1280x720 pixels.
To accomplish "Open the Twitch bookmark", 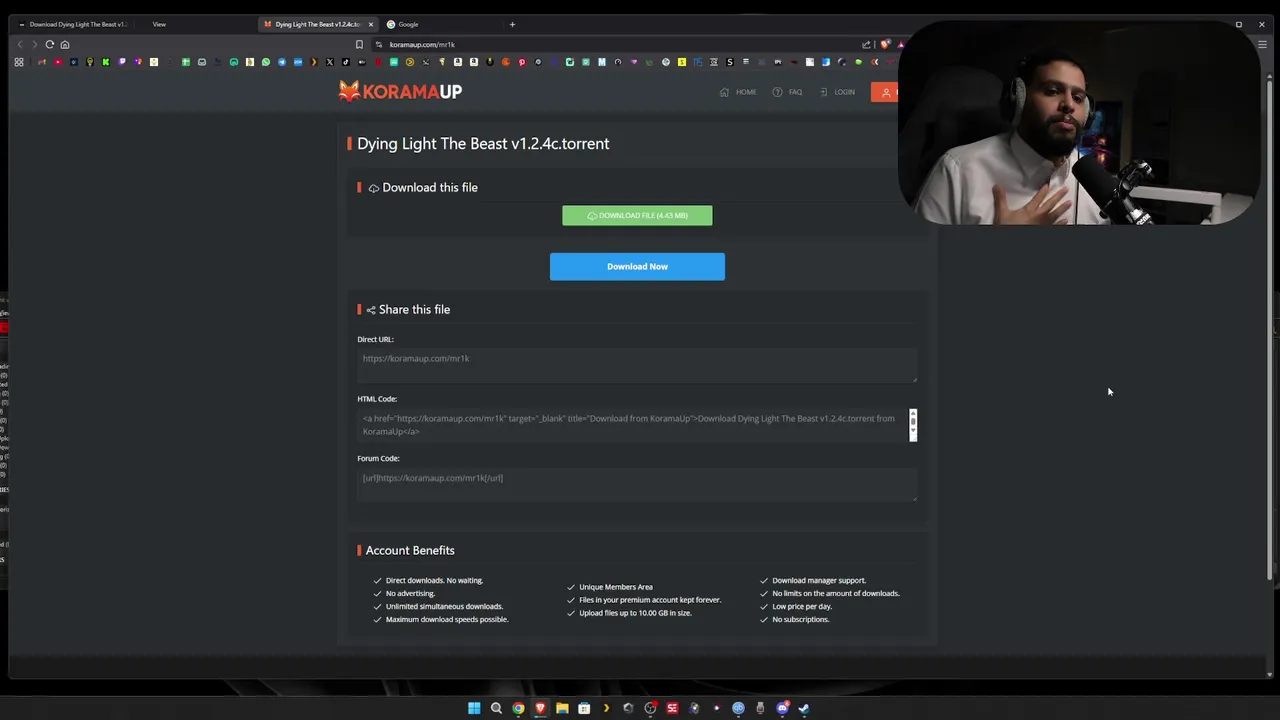I will [122, 62].
